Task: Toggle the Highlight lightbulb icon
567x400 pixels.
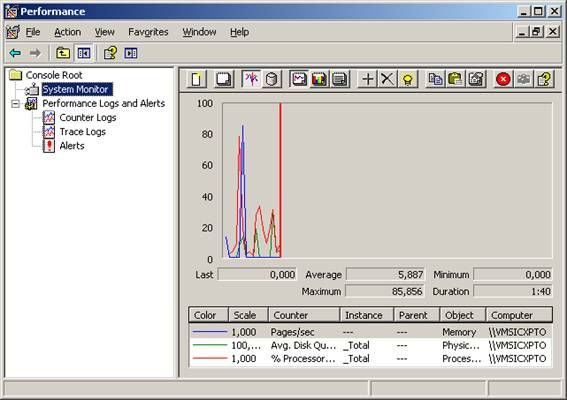Action: (408, 79)
